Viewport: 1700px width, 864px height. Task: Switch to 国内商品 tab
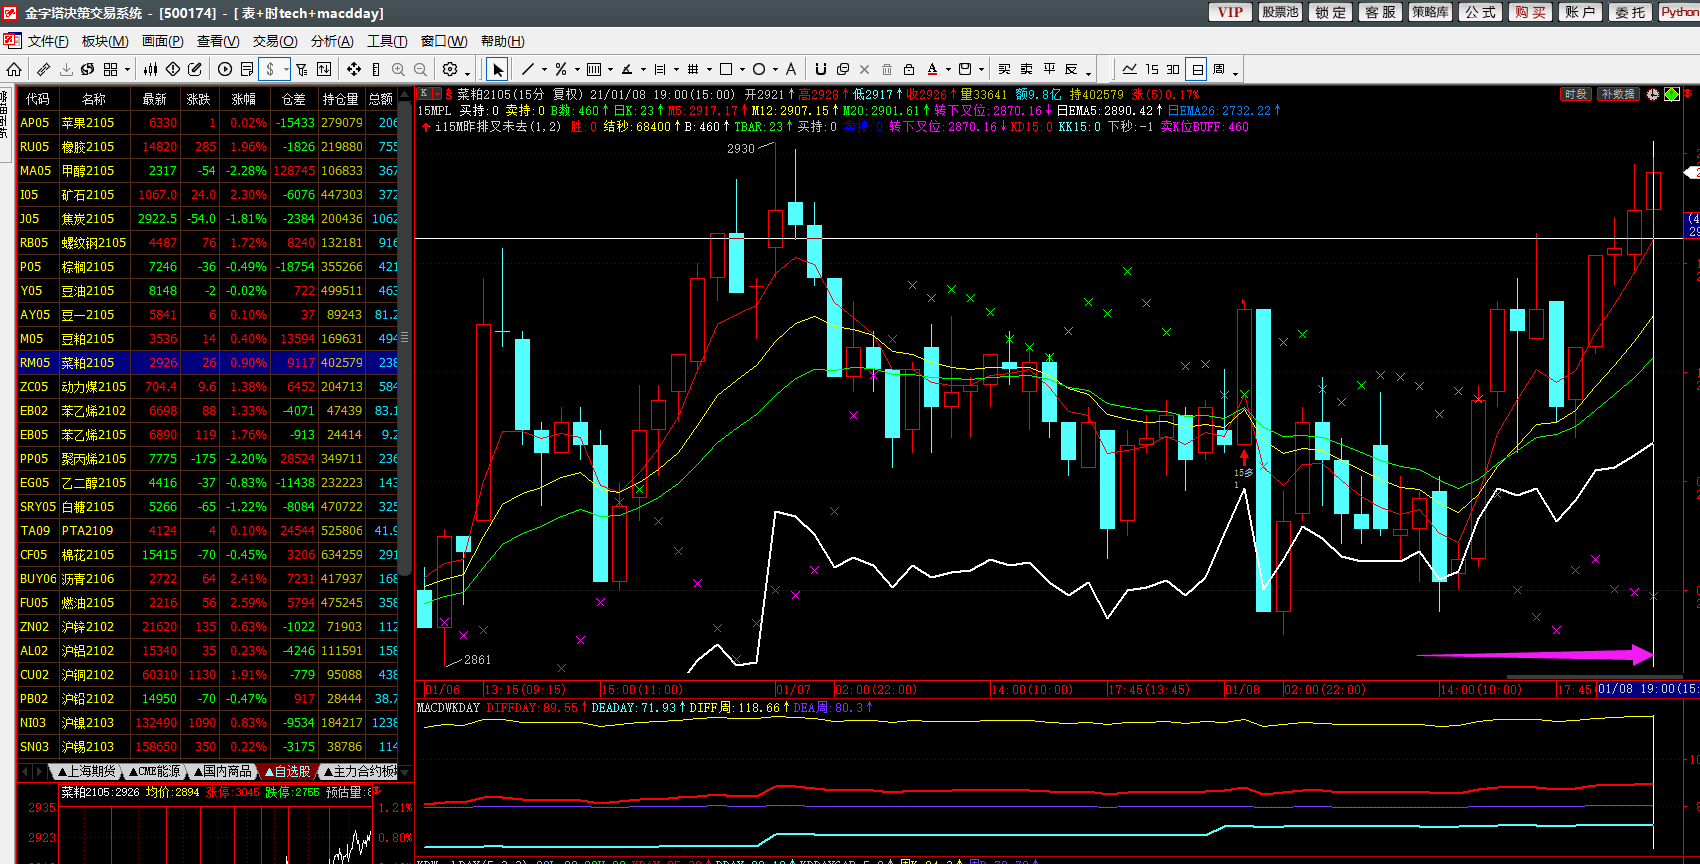coord(224,771)
